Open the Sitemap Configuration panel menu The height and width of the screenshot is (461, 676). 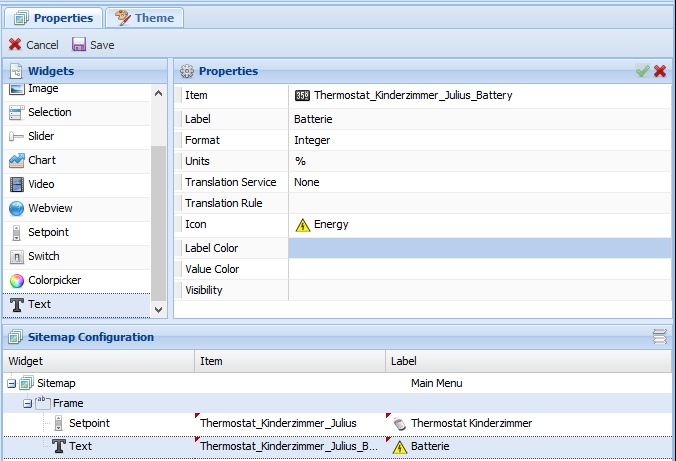659,337
